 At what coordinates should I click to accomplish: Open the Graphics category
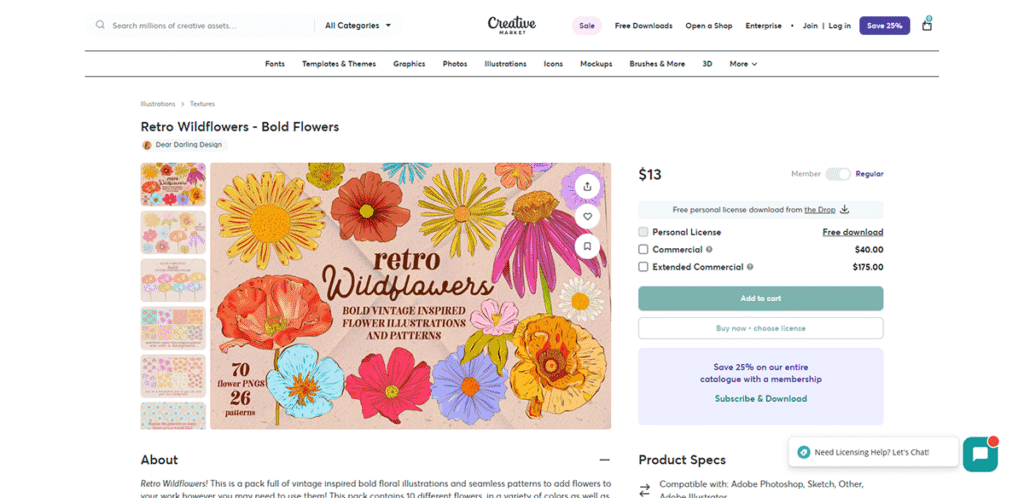(x=409, y=64)
